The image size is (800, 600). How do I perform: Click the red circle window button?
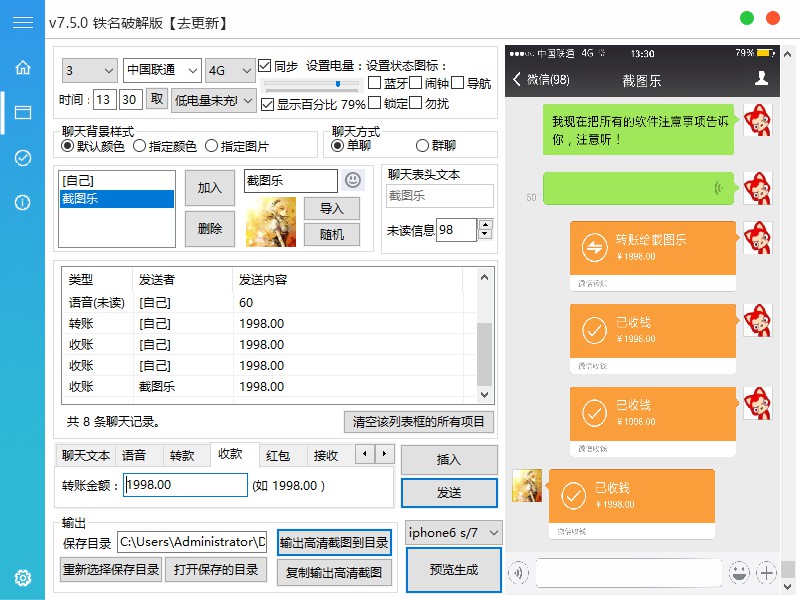[773, 18]
